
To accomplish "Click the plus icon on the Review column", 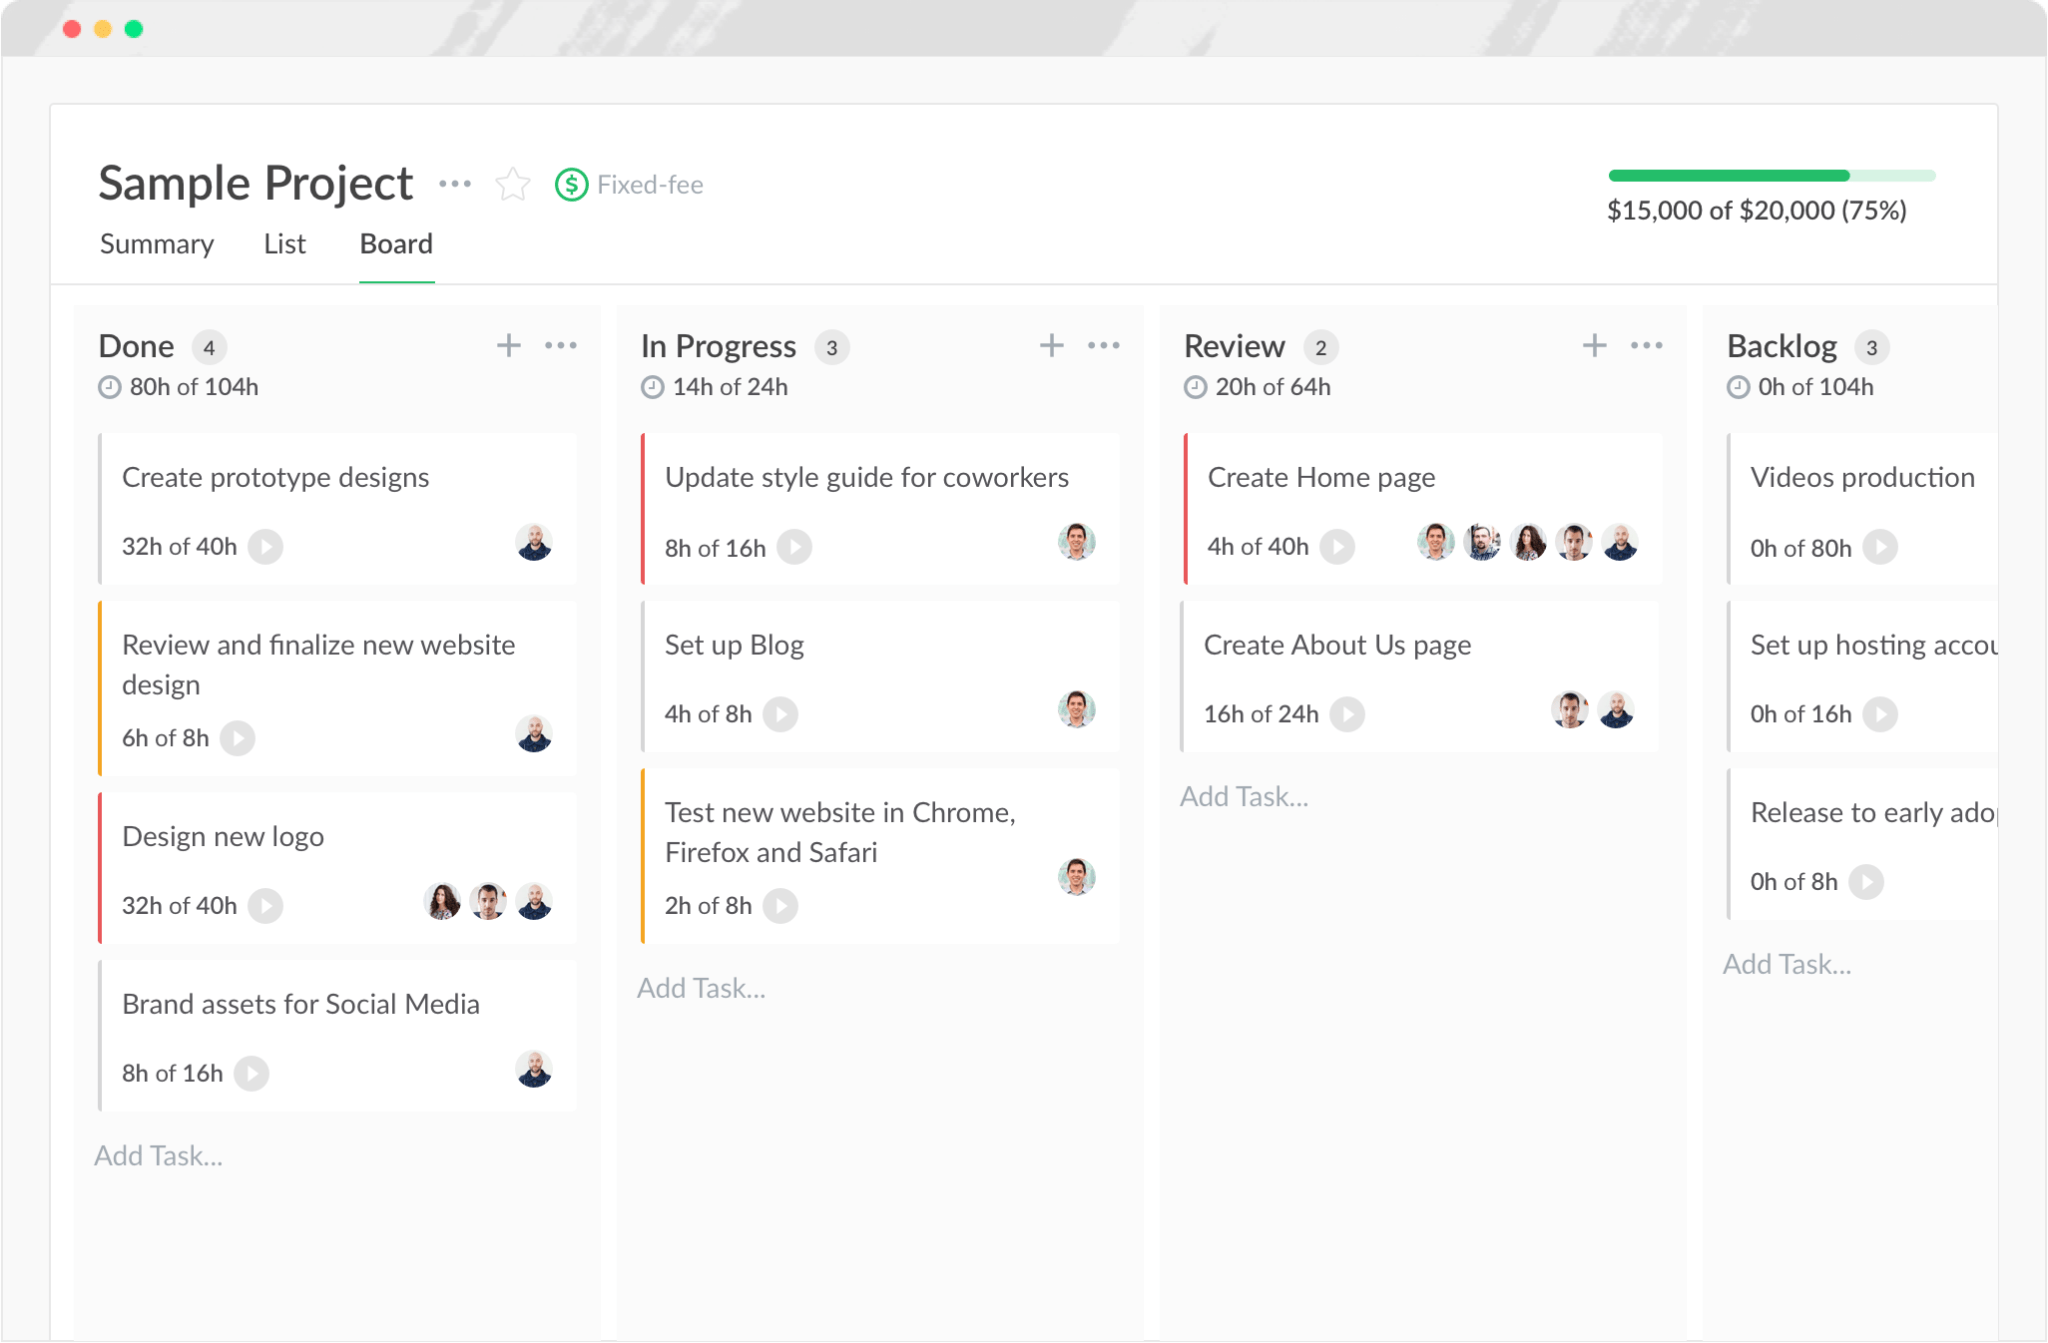I will pos(1594,345).
